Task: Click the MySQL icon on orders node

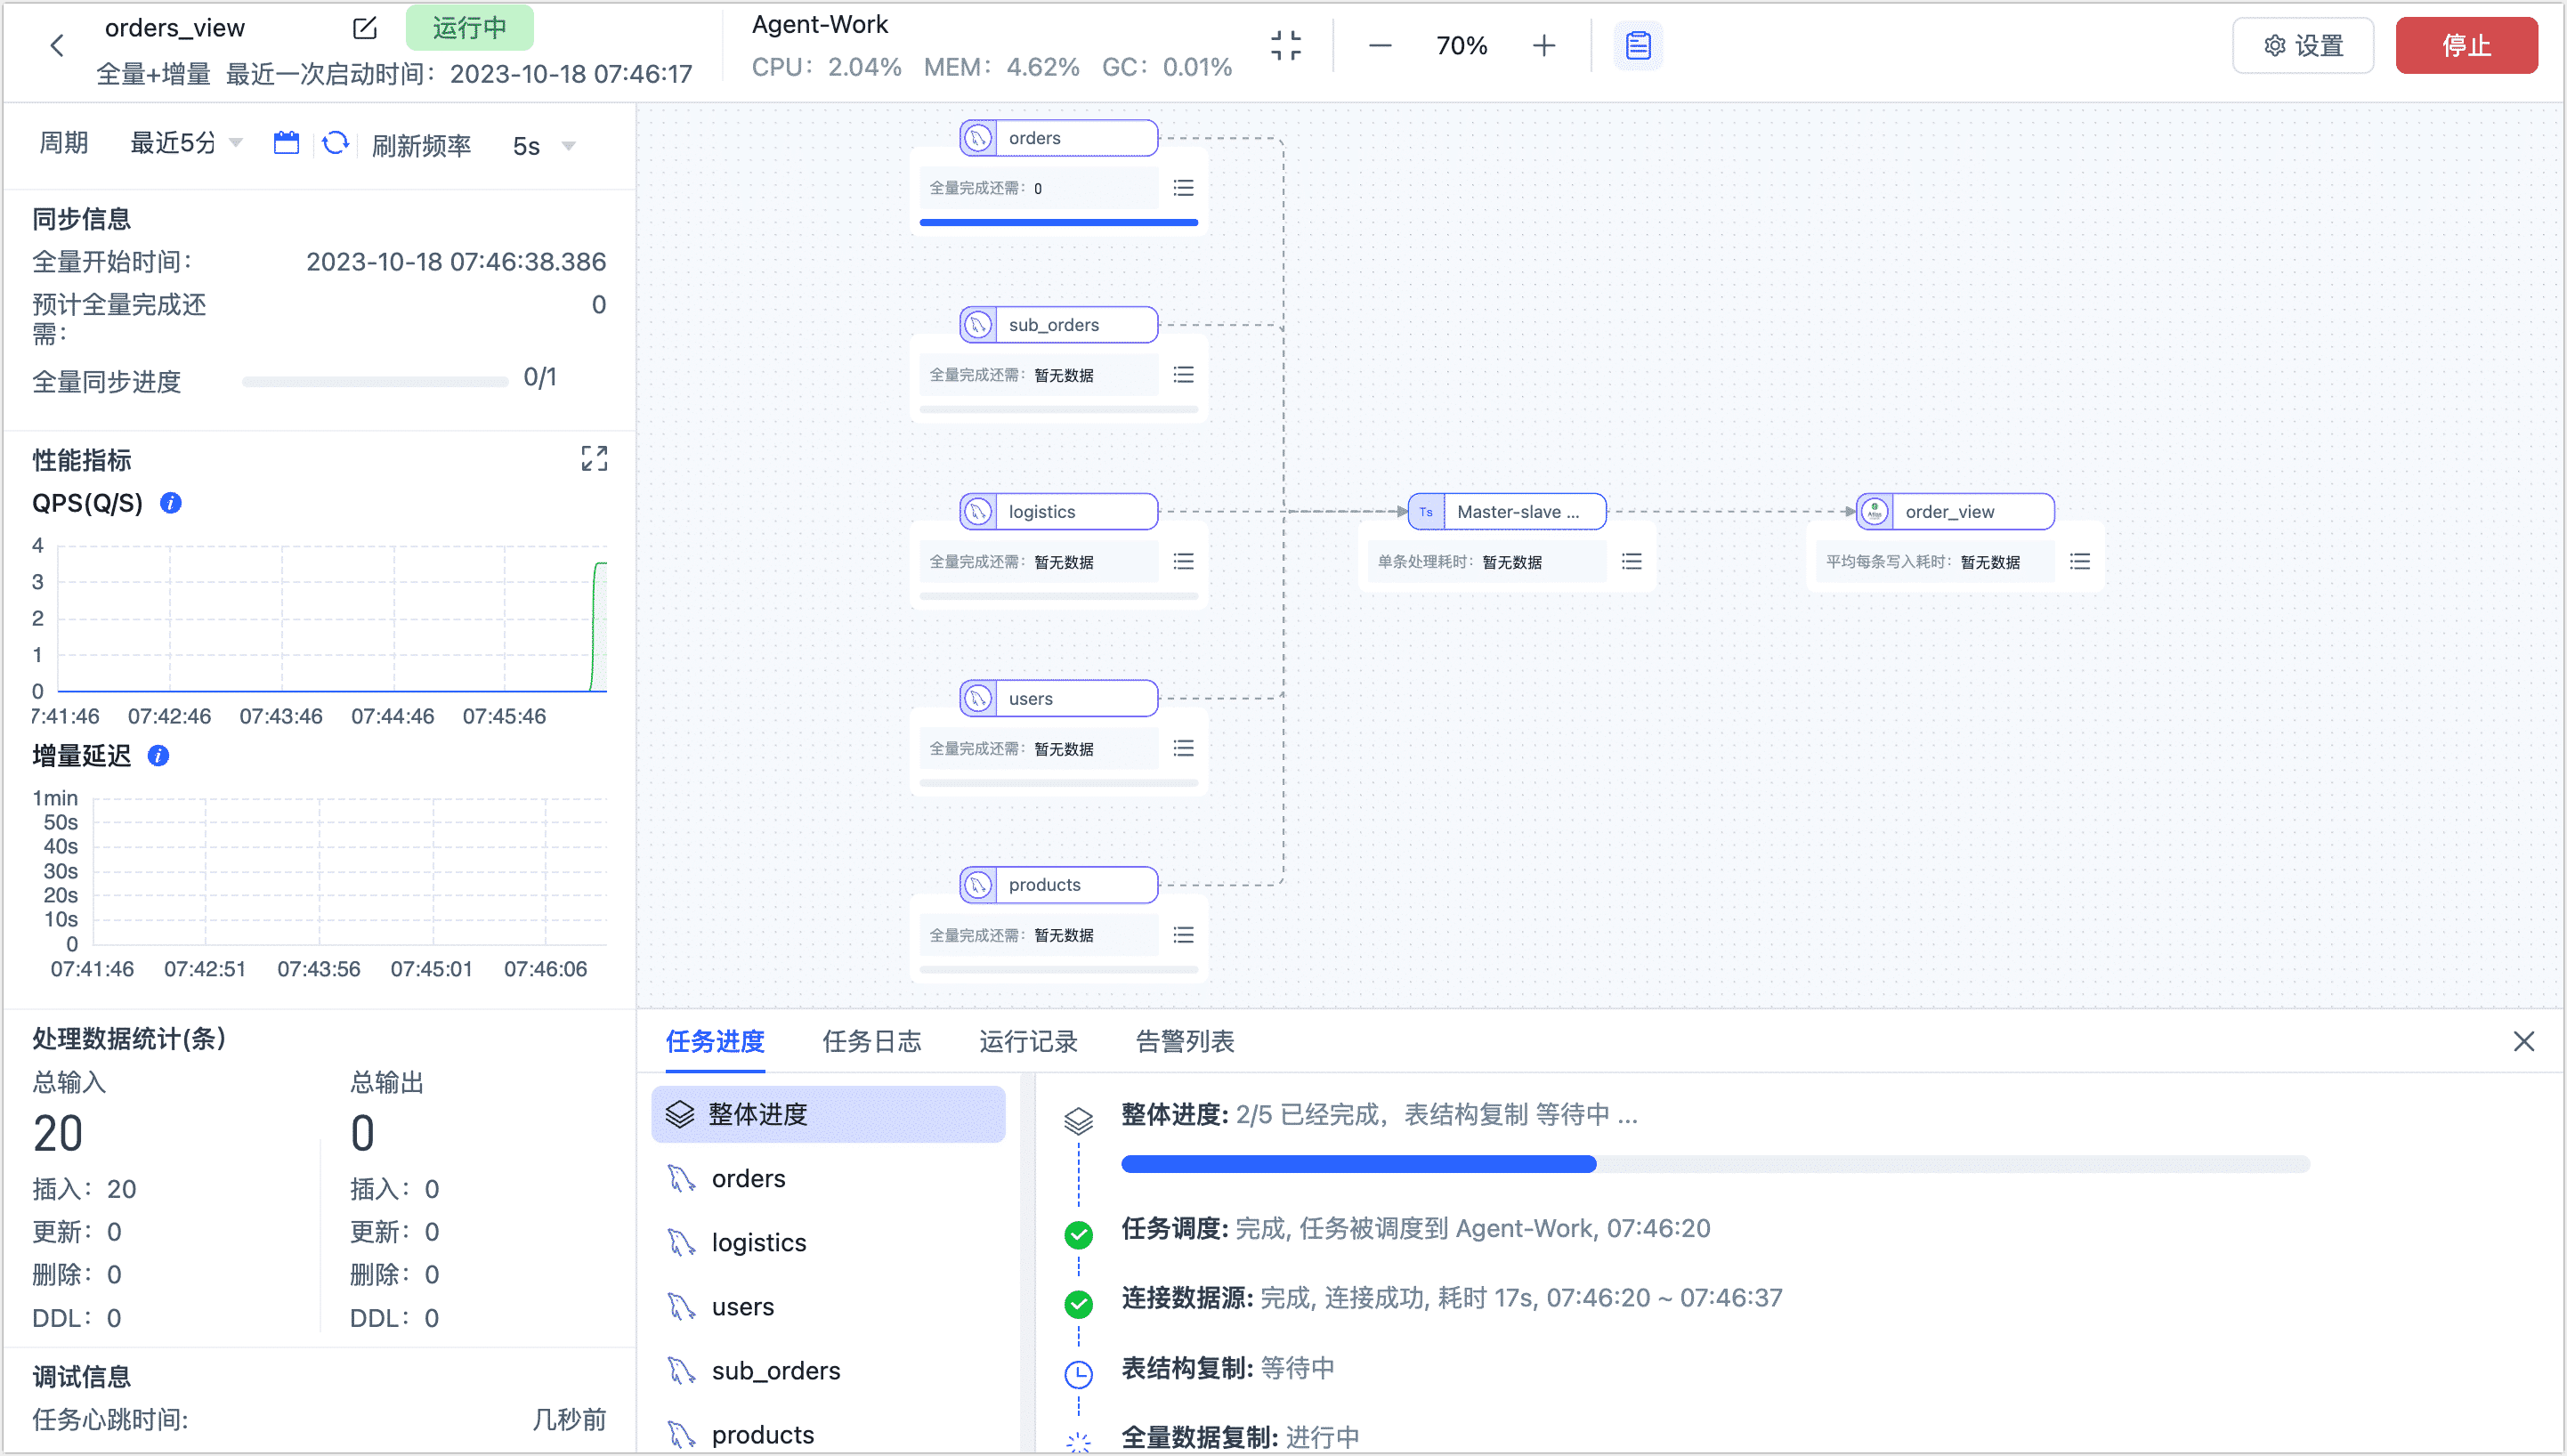Action: click(x=978, y=138)
